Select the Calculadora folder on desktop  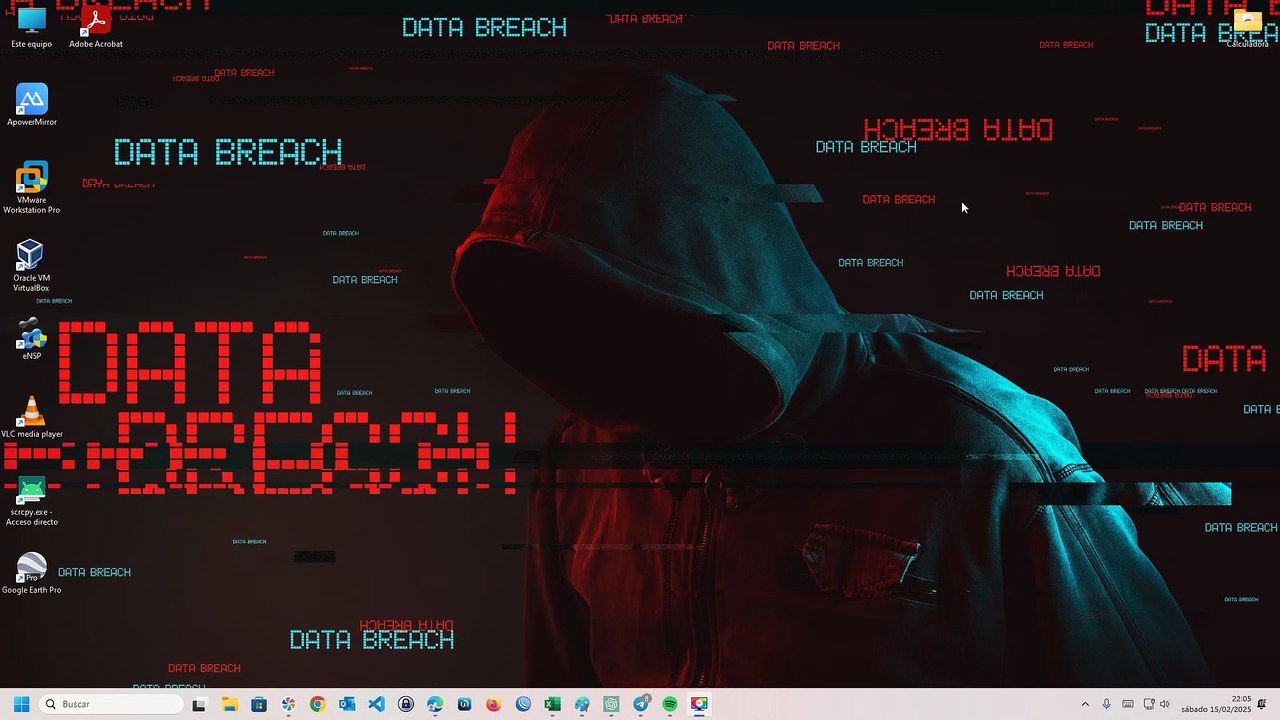click(1247, 27)
